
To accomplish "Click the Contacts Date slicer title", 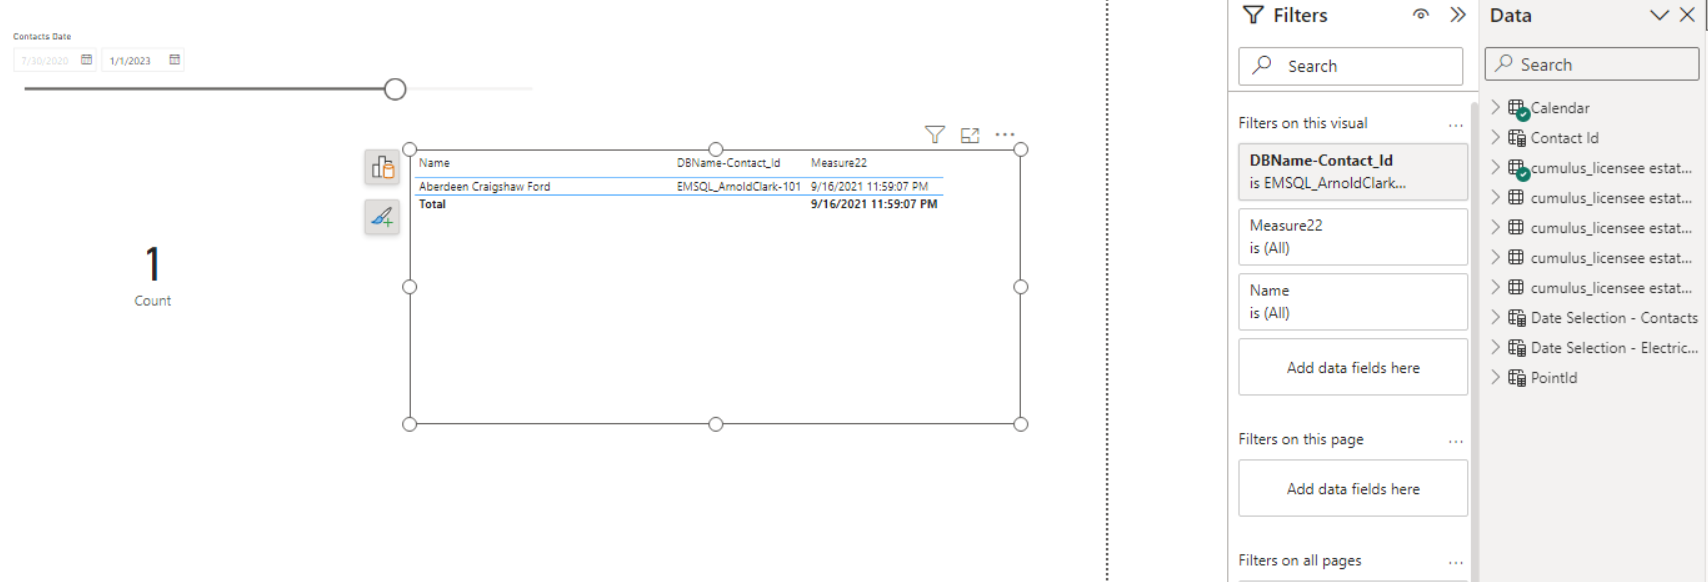I will (42, 36).
